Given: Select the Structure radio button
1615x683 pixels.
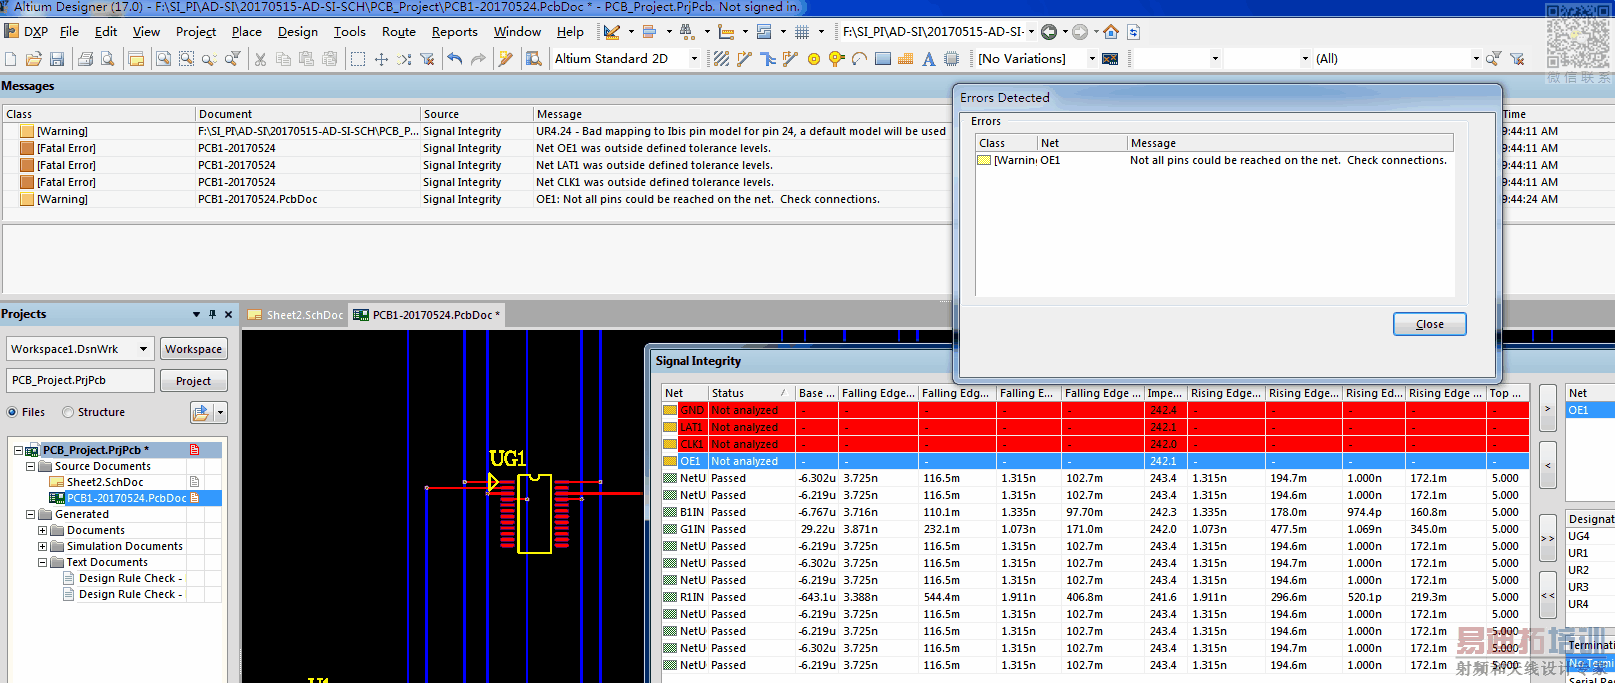Looking at the screenshot, I should pos(68,412).
